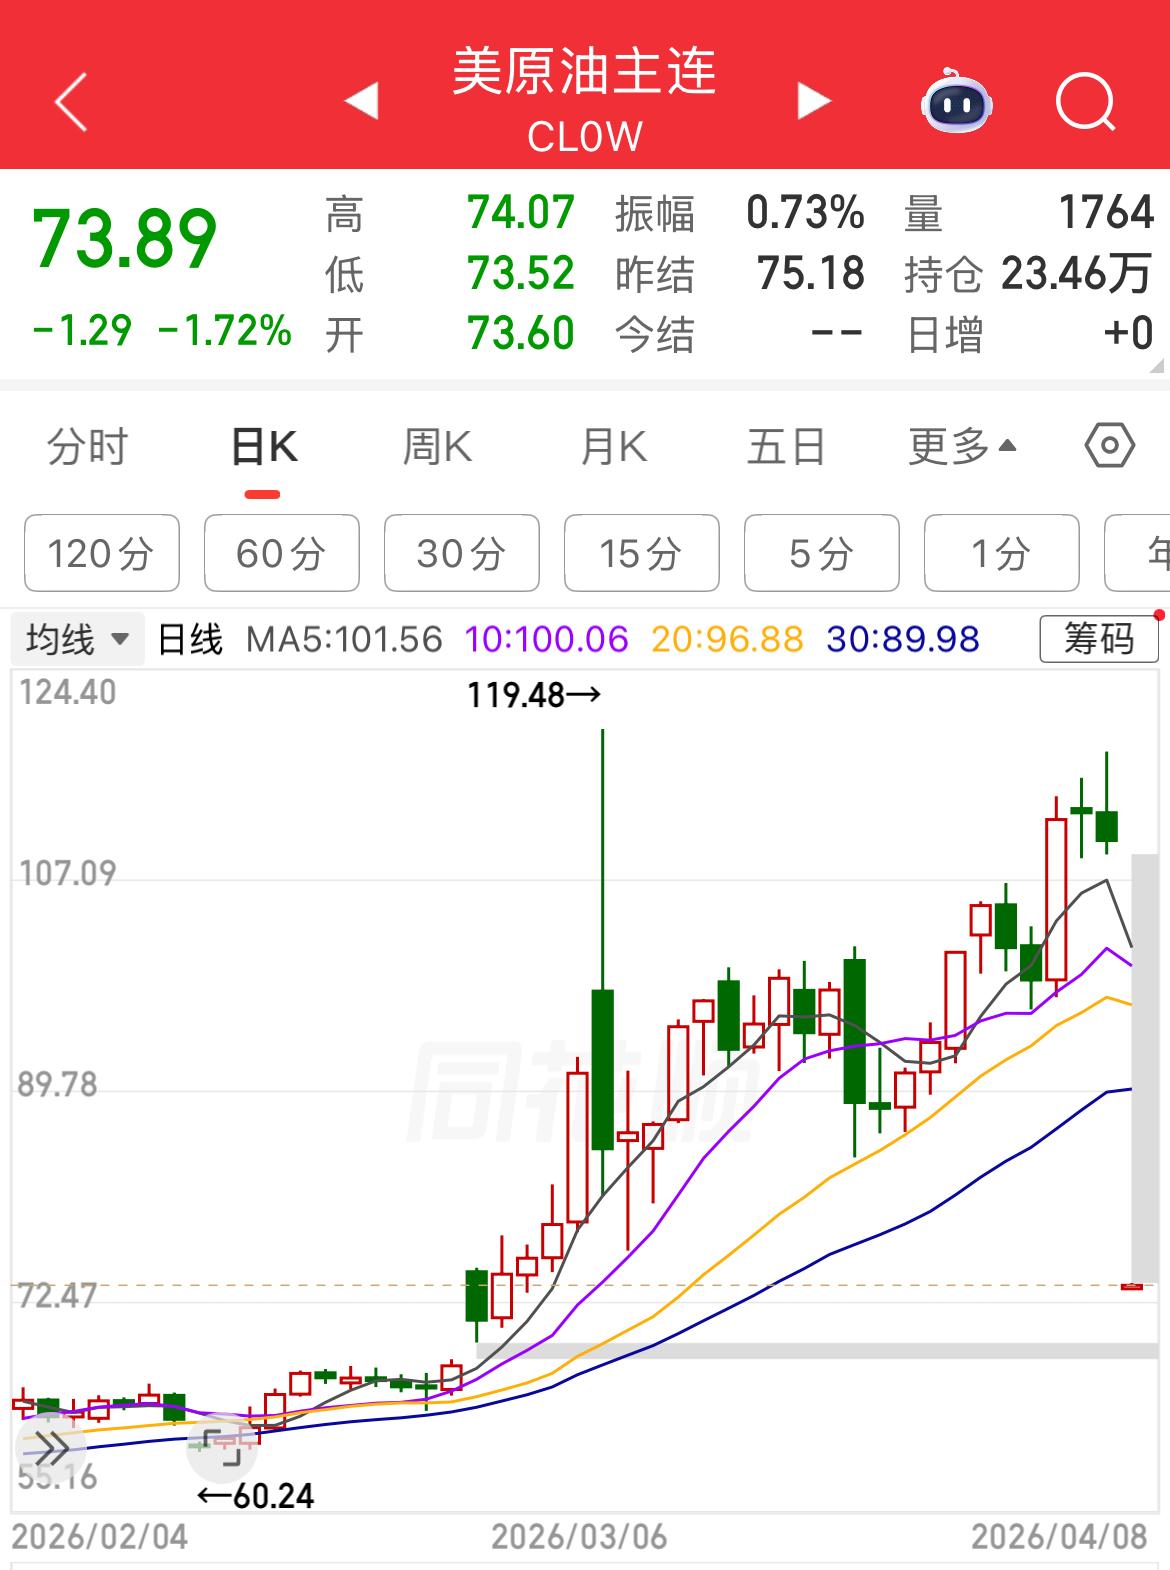Switch to the 周K tab

pyautogui.click(x=437, y=446)
